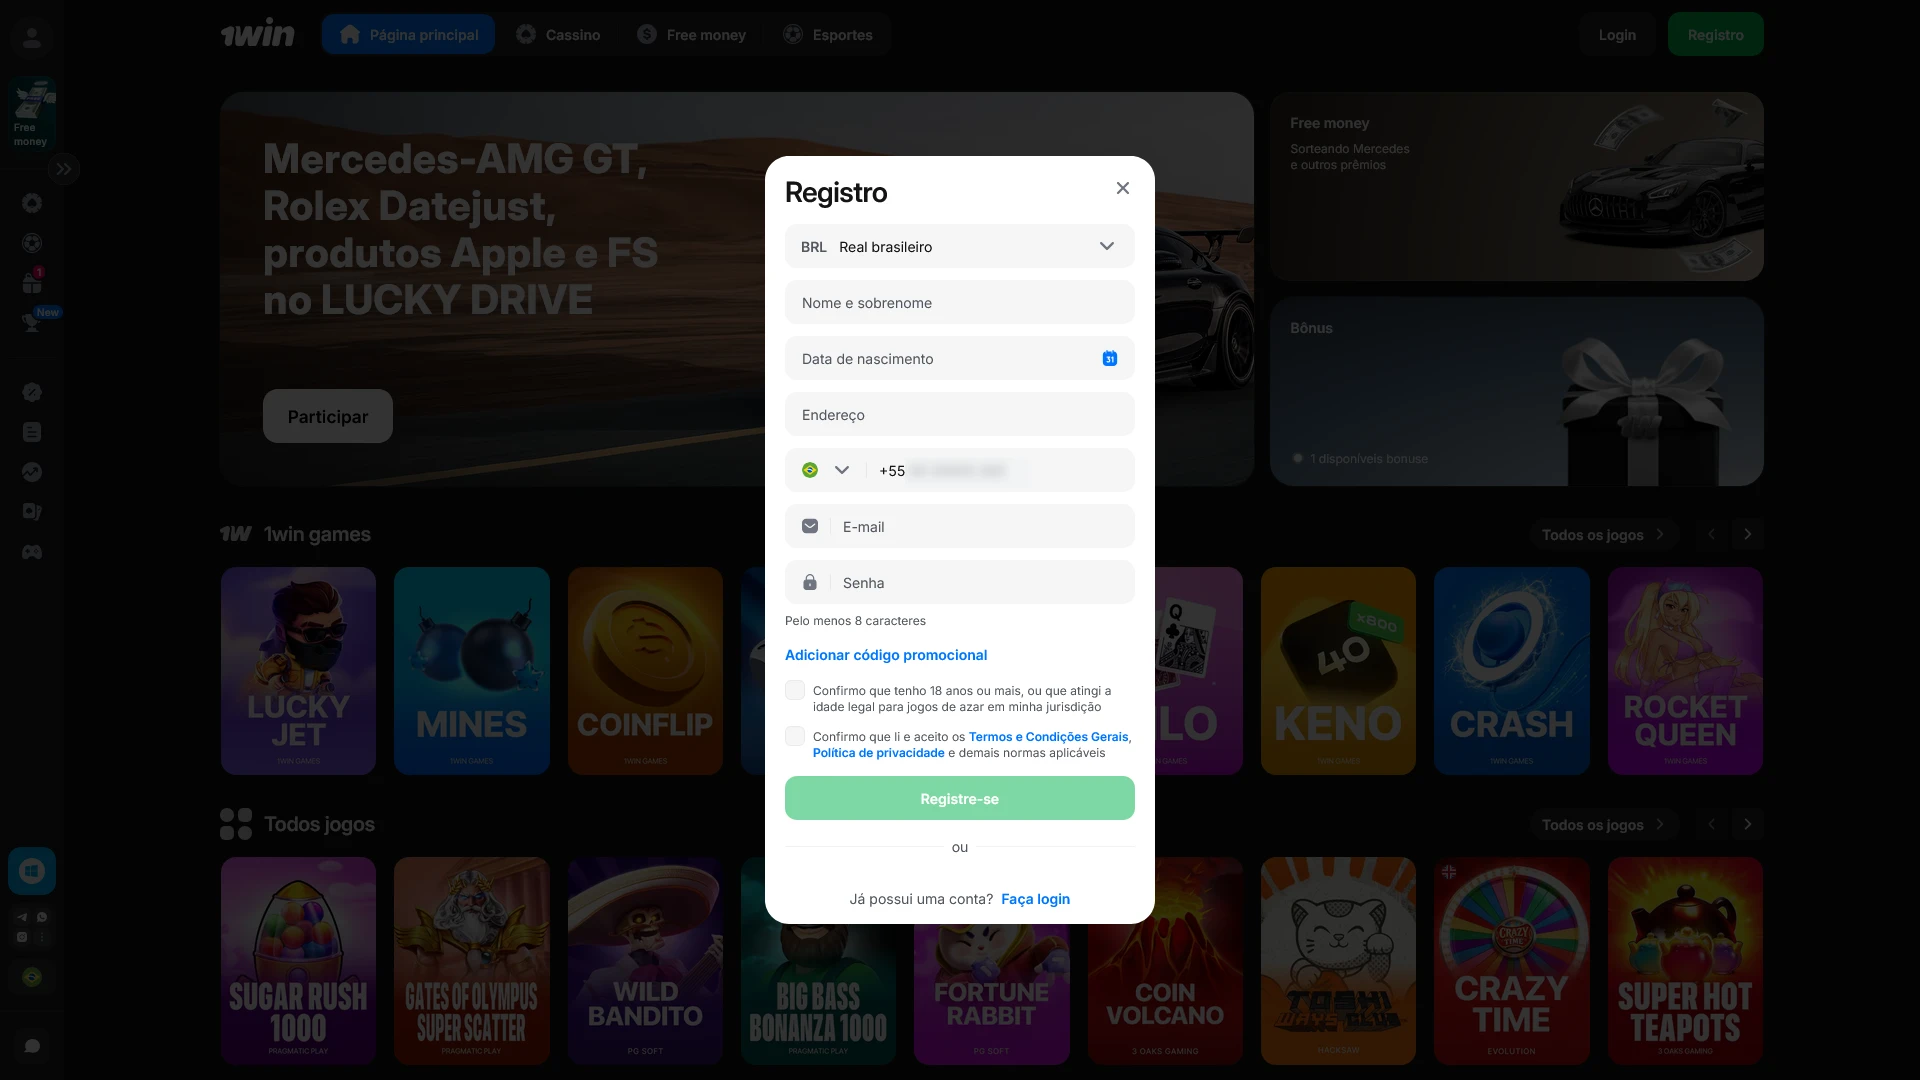Open the Keno game tile

coord(1338,671)
